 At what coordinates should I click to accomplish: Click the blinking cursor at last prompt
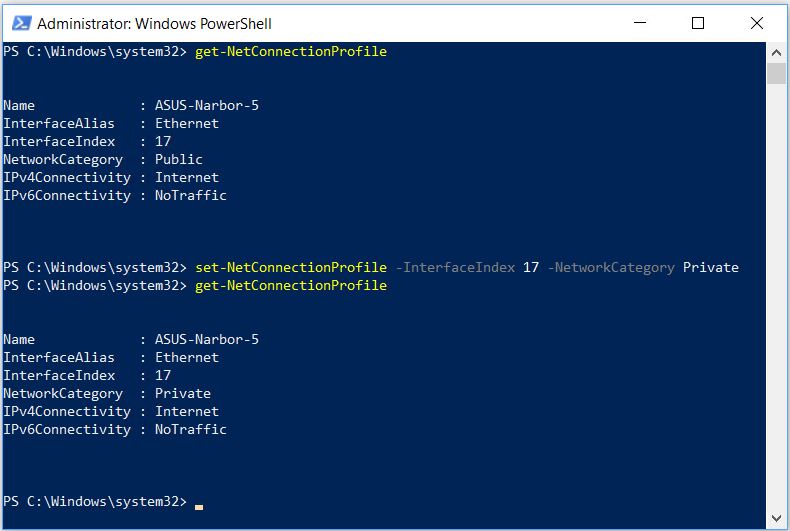pos(199,507)
